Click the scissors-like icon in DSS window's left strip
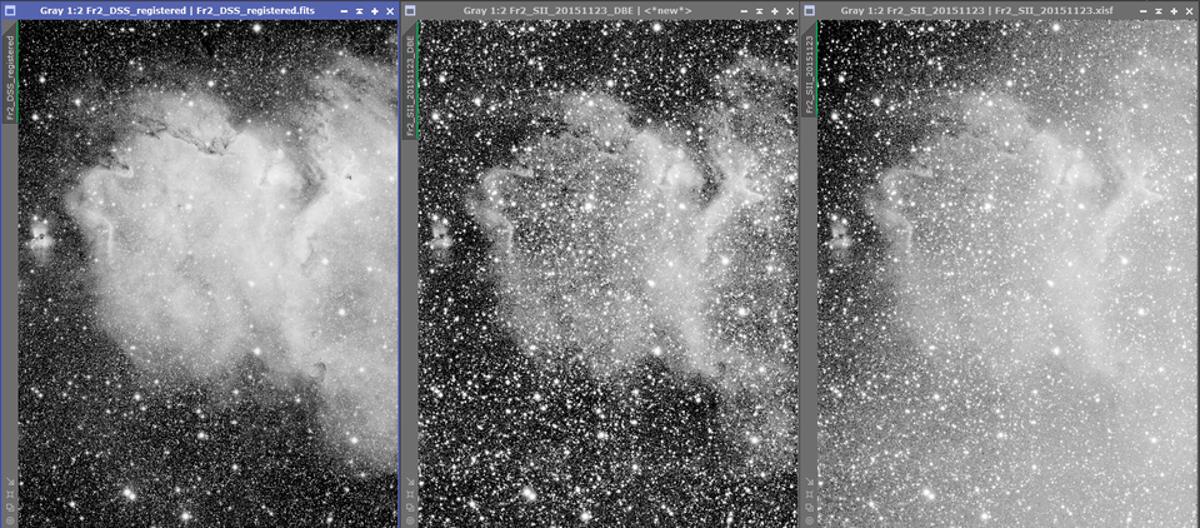This screenshot has height=528, width=1200. (10, 483)
